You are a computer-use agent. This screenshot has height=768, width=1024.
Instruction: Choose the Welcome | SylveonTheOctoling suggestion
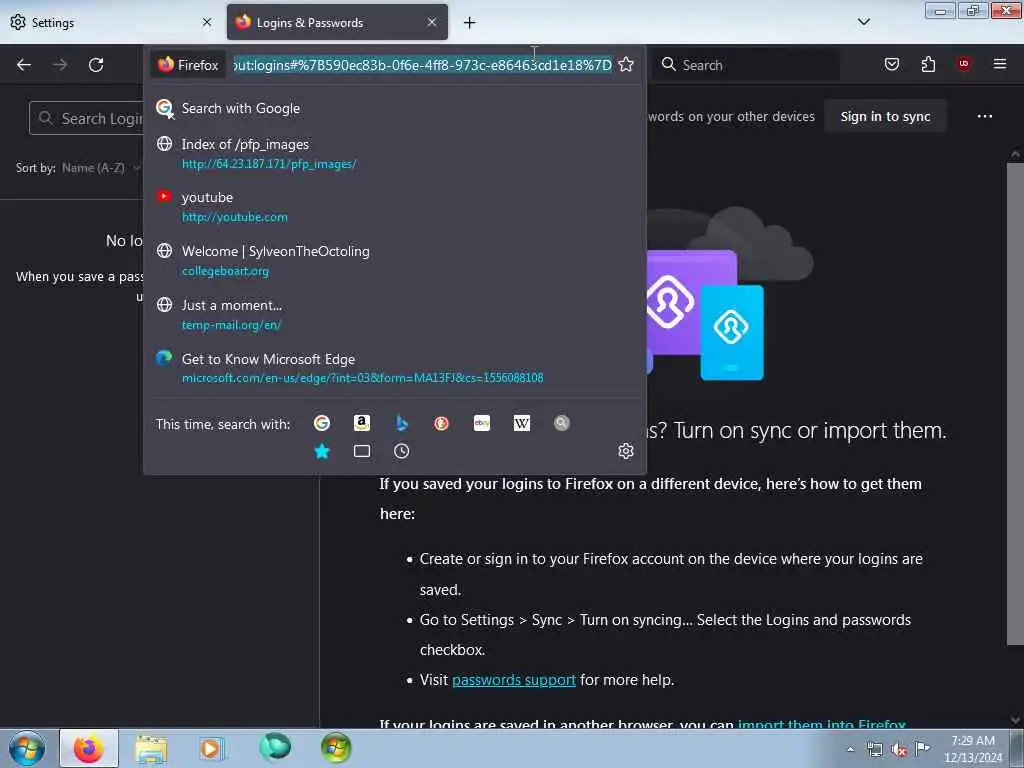pyautogui.click(x=394, y=261)
